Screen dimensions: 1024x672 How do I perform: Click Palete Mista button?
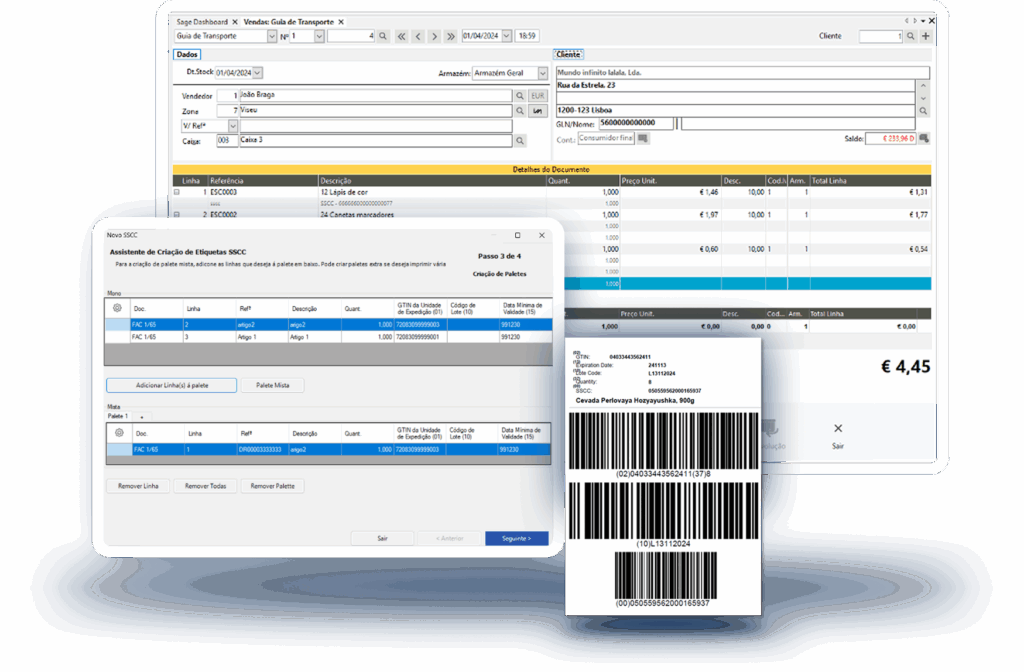pos(272,385)
